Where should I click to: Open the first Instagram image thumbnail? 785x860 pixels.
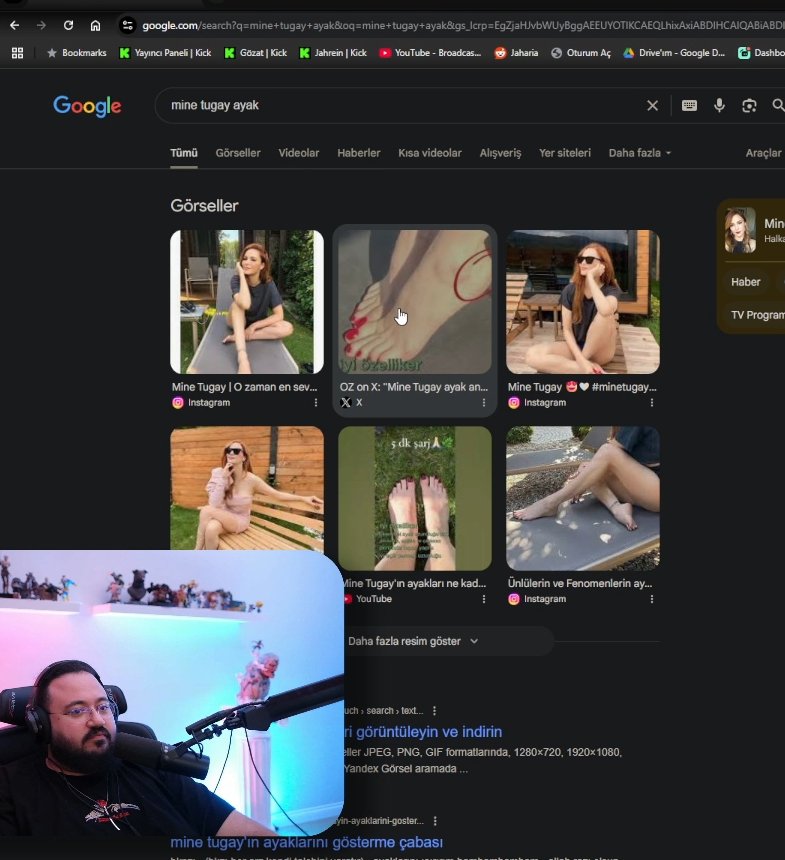tap(247, 302)
